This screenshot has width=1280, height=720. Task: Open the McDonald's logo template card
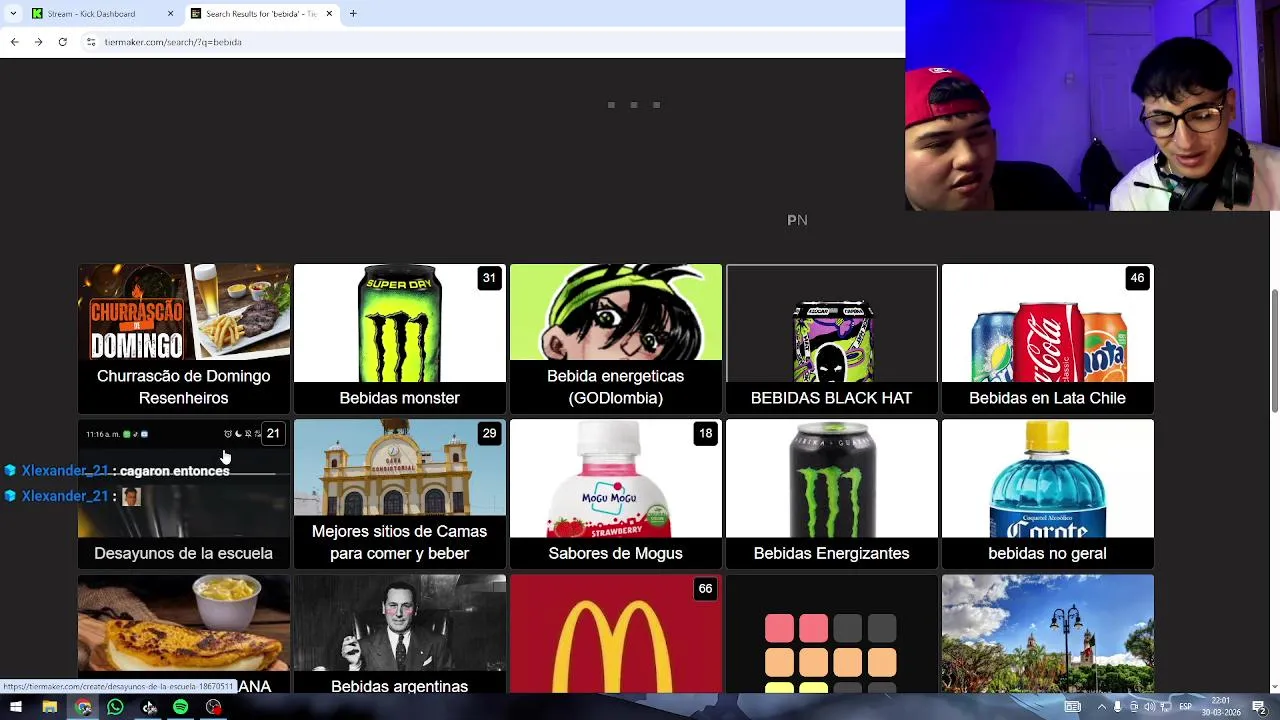pos(616,634)
